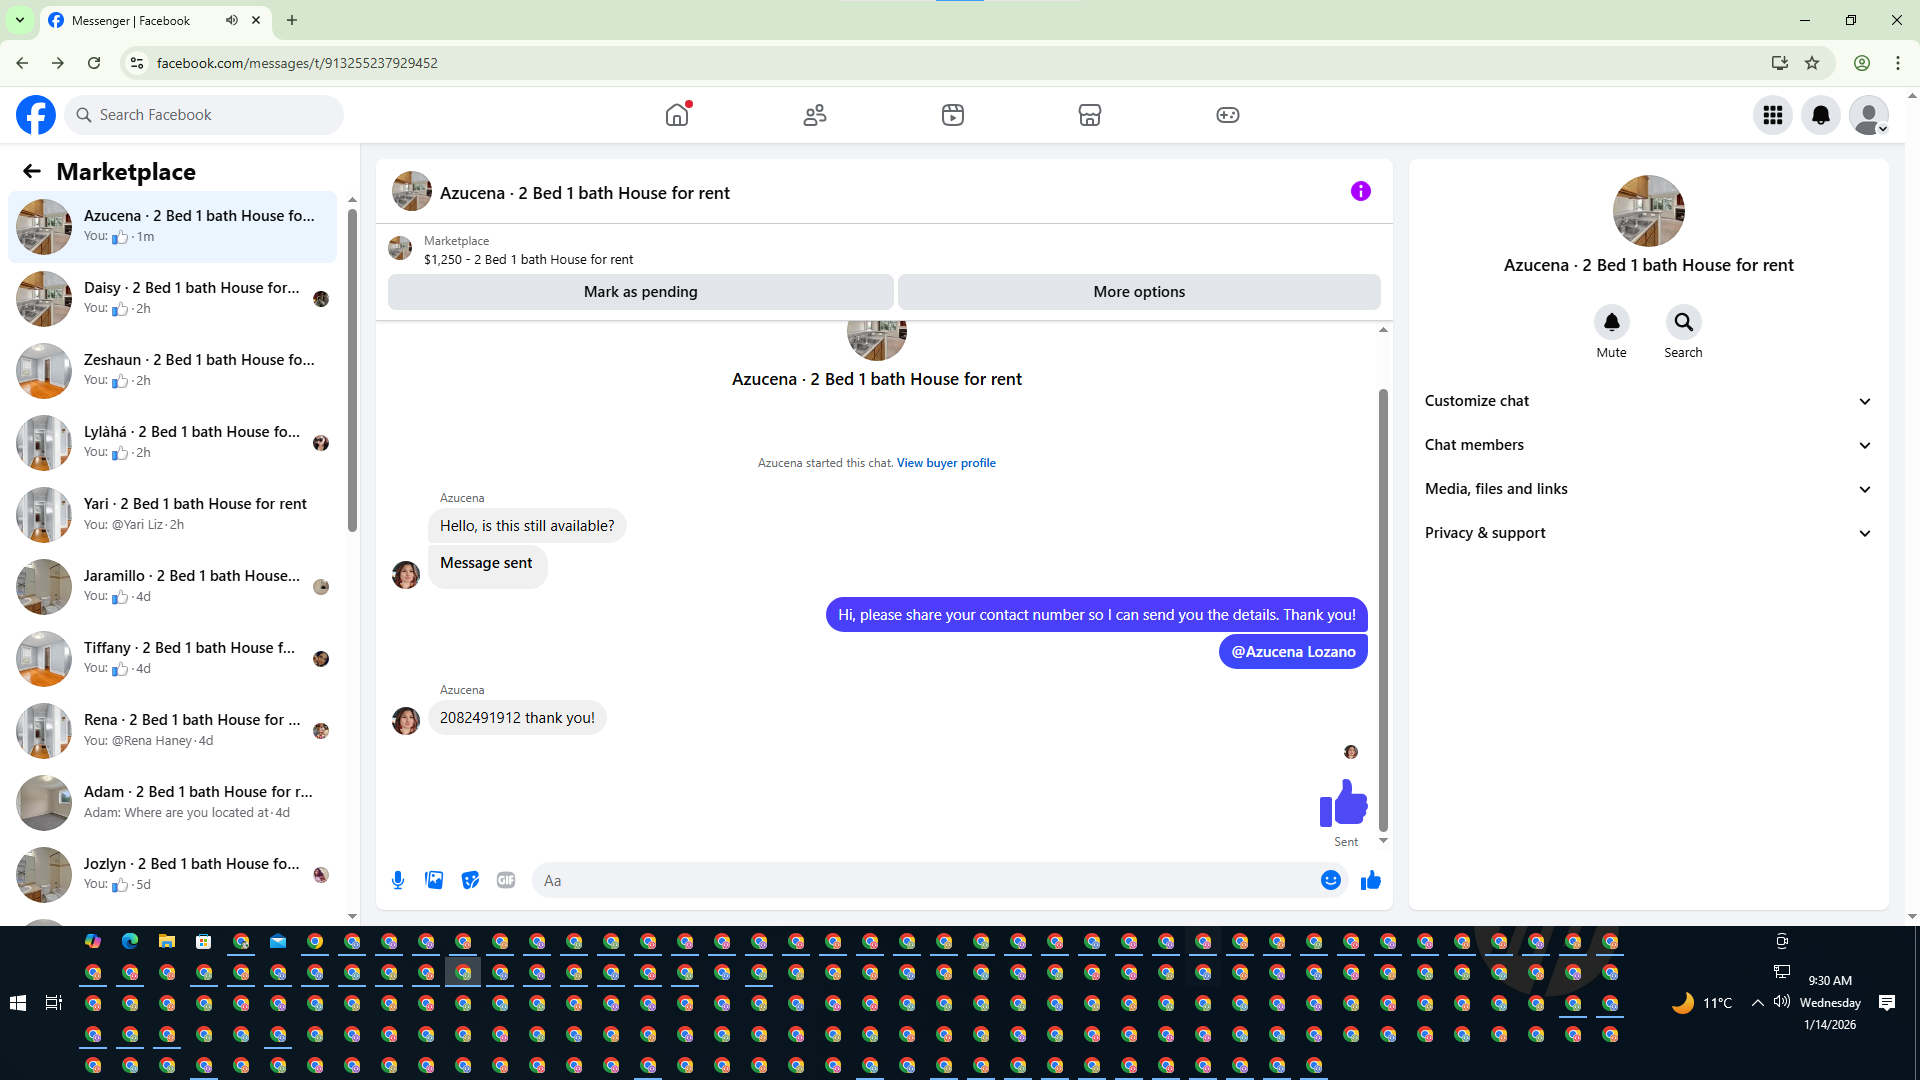Click the voice clip microphone icon
This screenshot has height=1080, width=1920.
[x=398, y=880]
